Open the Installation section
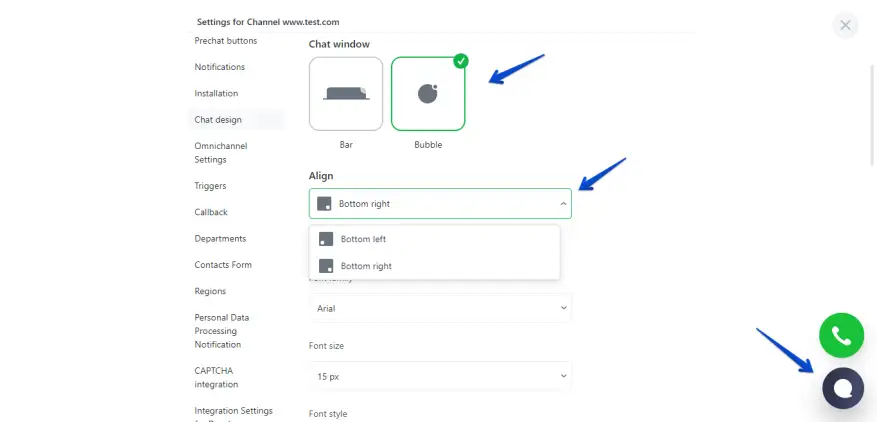This screenshot has width=877, height=422. click(x=216, y=93)
